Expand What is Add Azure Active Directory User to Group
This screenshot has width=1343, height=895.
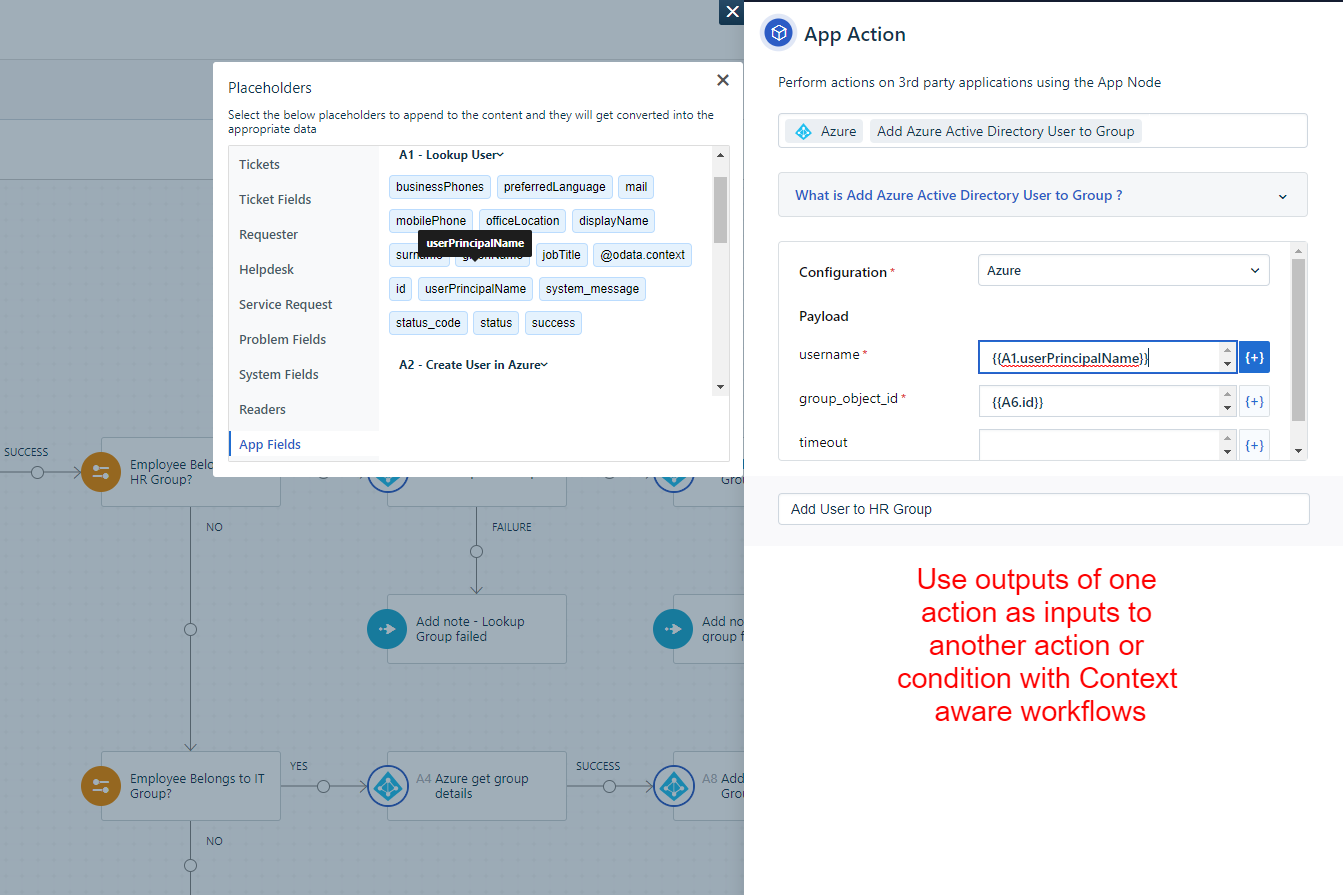1042,195
